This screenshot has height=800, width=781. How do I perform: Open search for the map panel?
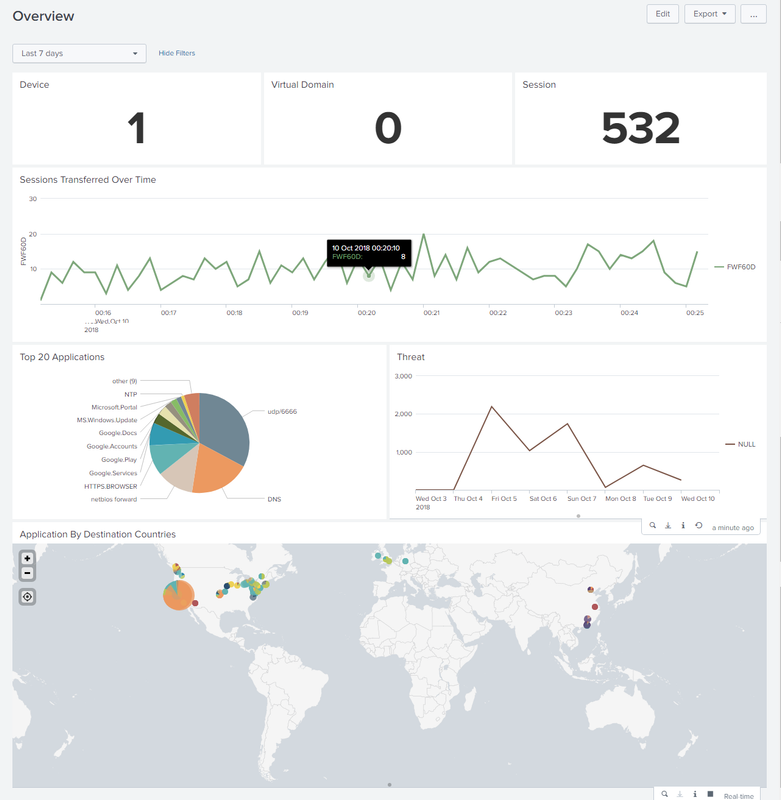(664, 794)
